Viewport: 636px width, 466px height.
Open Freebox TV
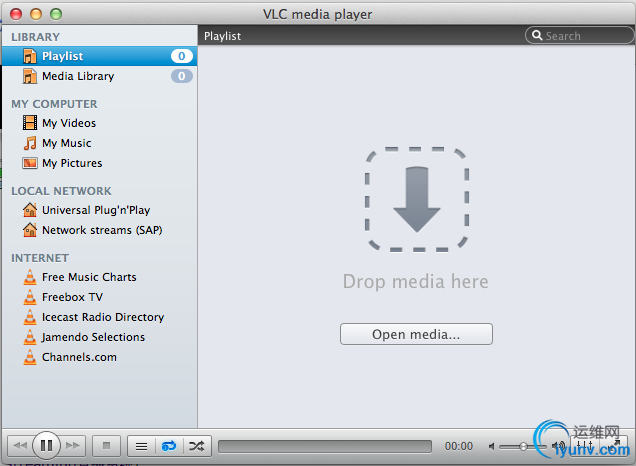click(73, 297)
